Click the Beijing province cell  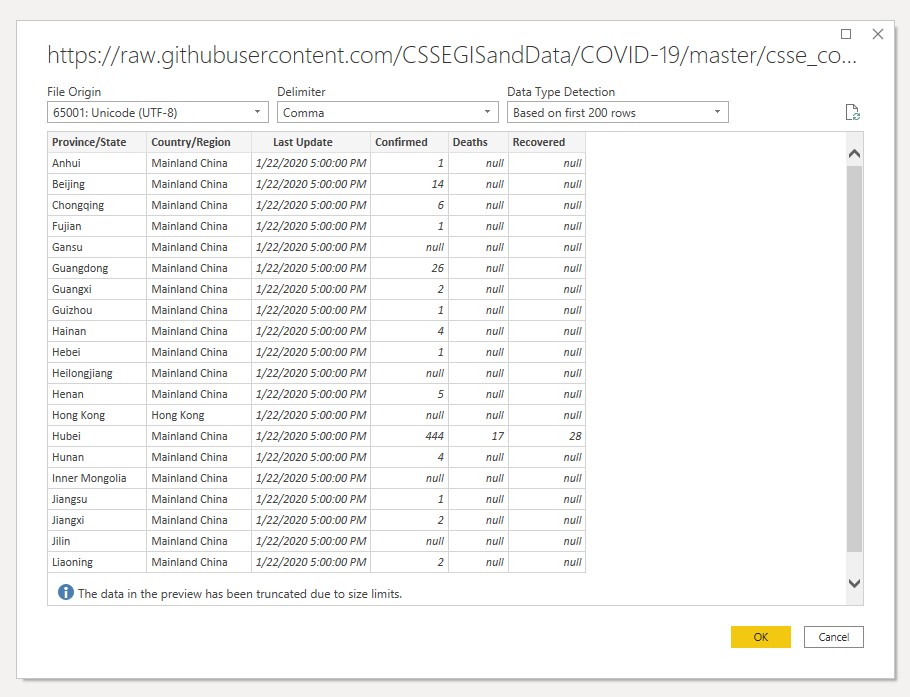[x=97, y=184]
